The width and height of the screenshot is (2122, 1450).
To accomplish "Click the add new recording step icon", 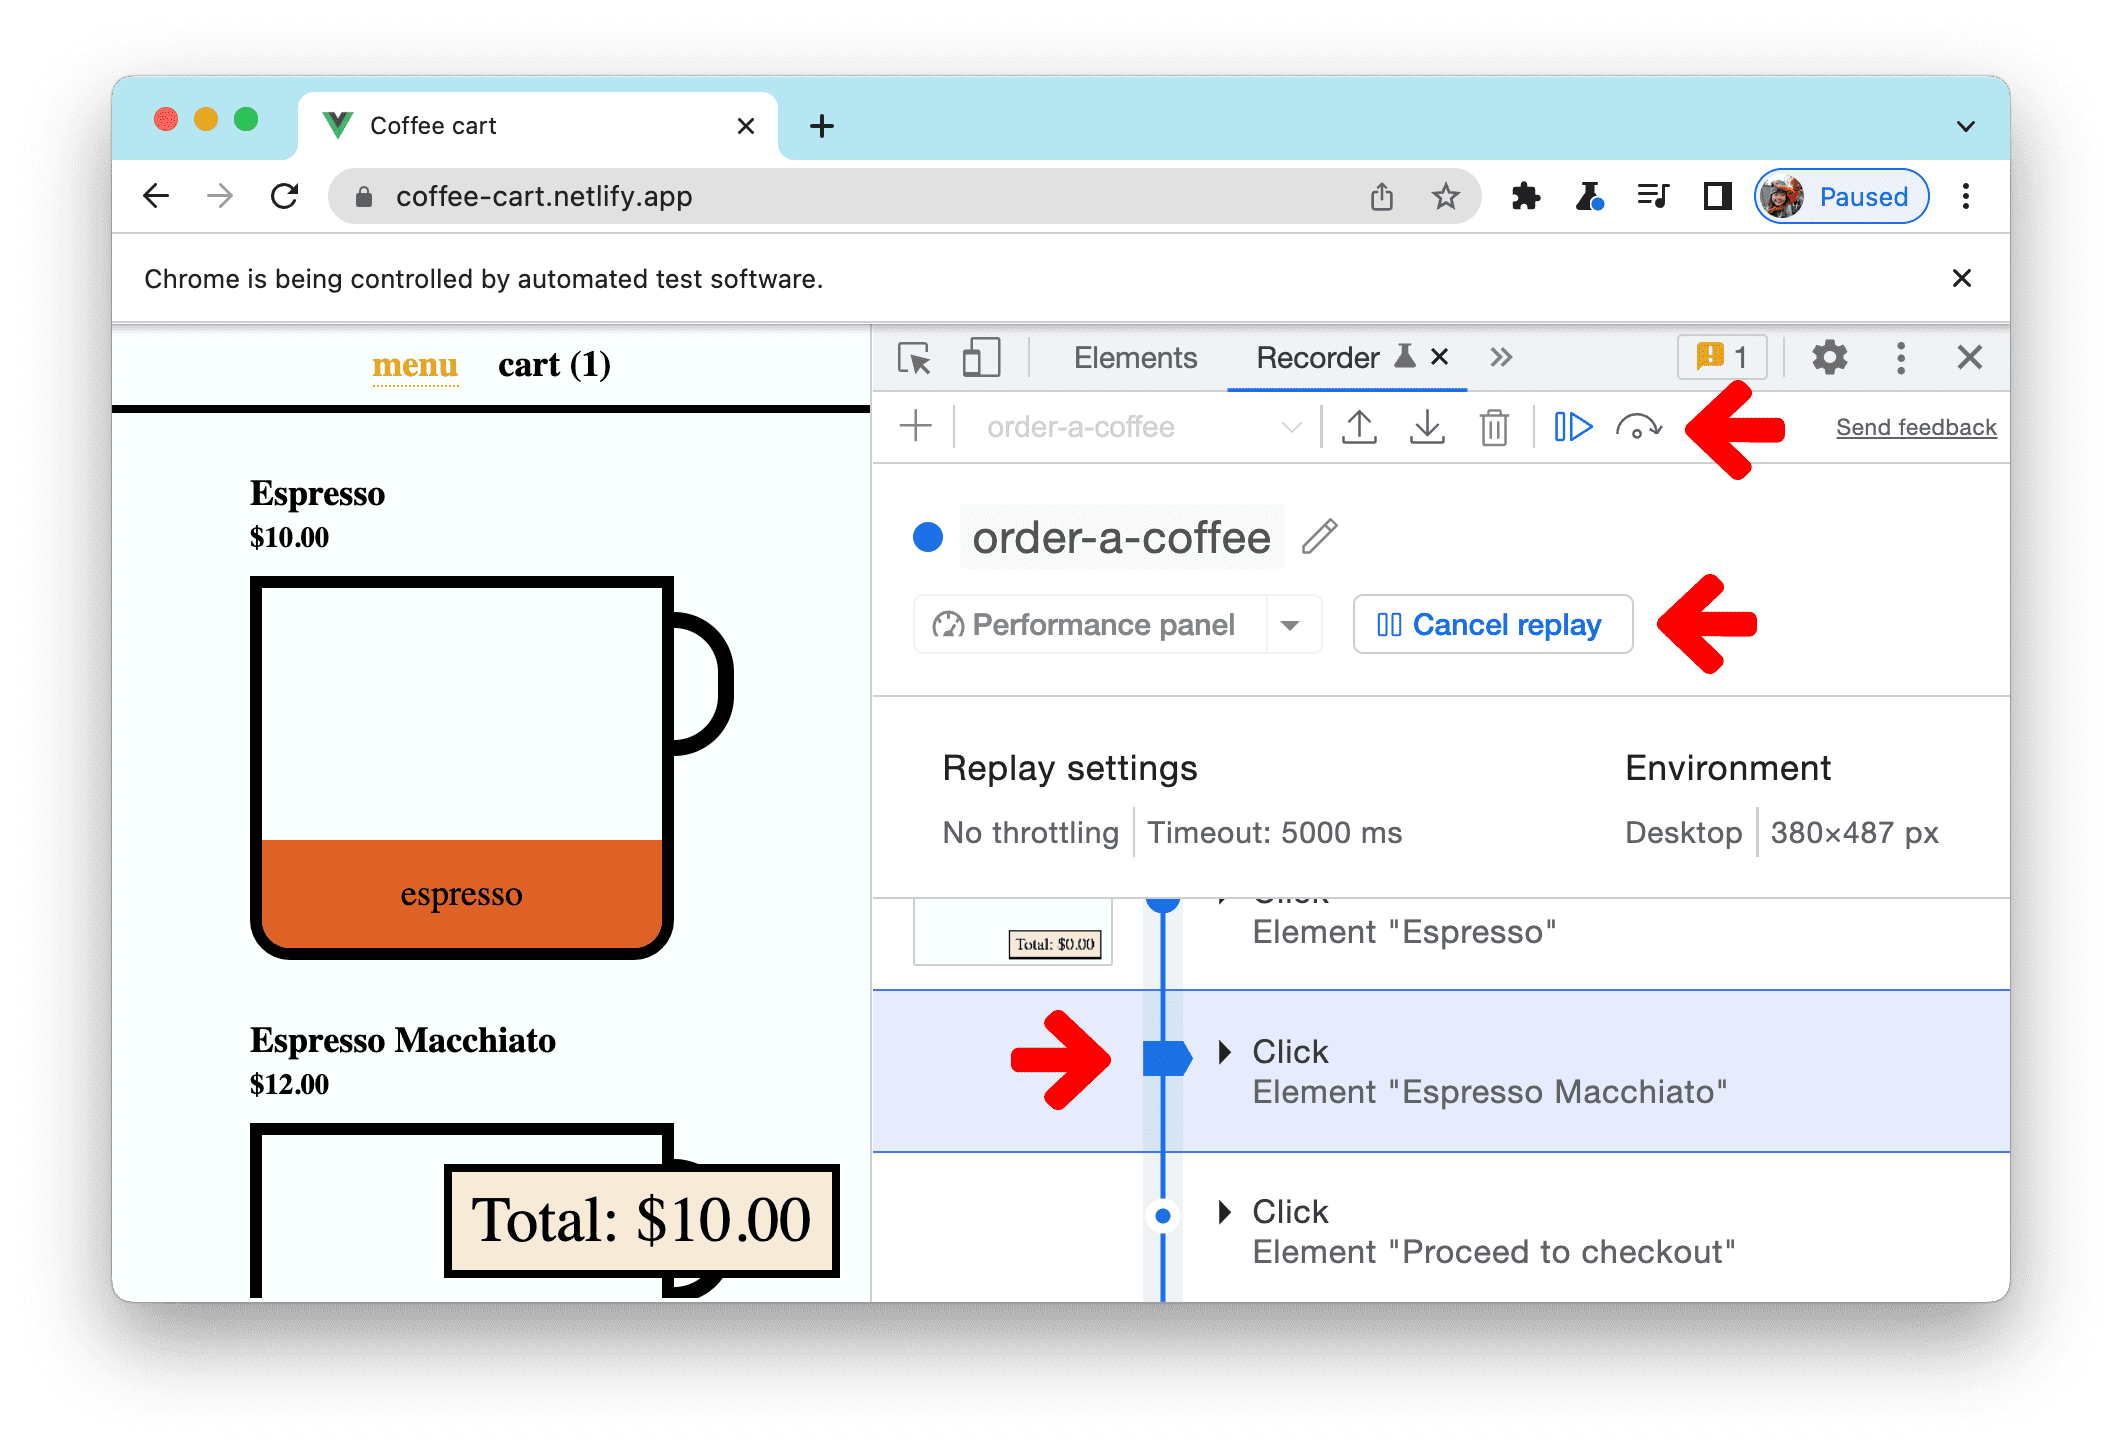I will point(914,427).
